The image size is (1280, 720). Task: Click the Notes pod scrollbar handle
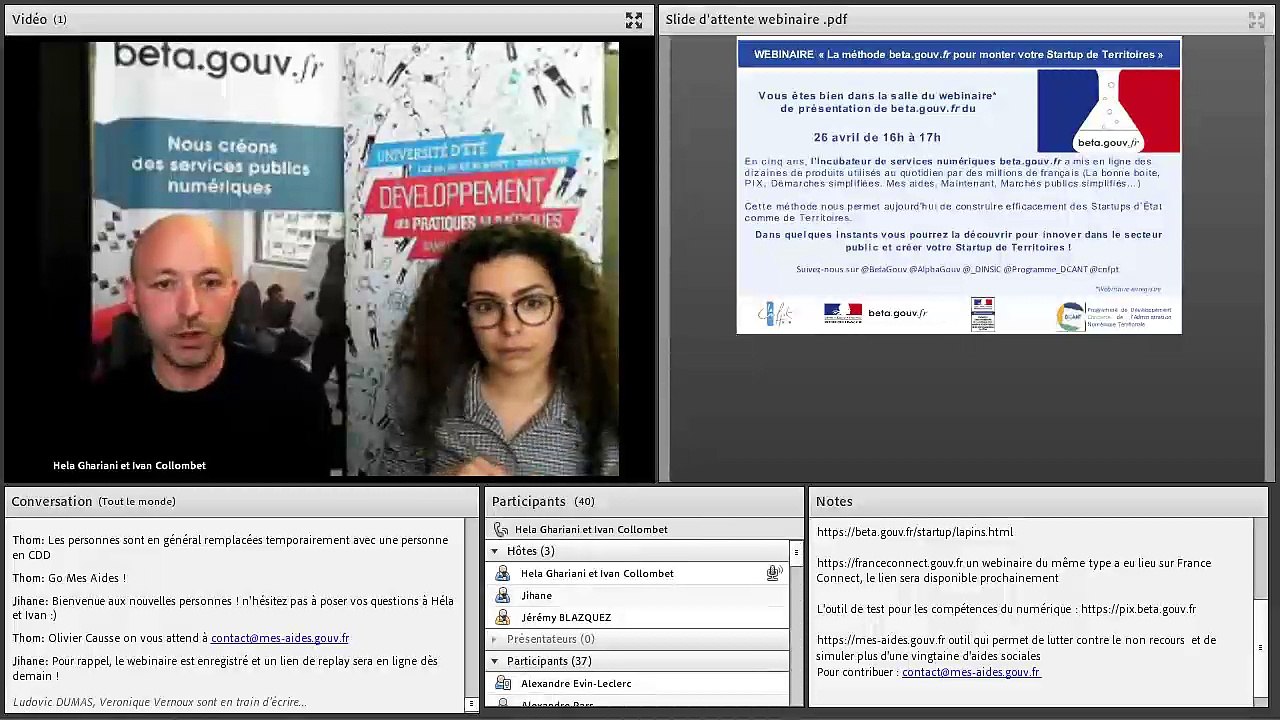point(1260,647)
